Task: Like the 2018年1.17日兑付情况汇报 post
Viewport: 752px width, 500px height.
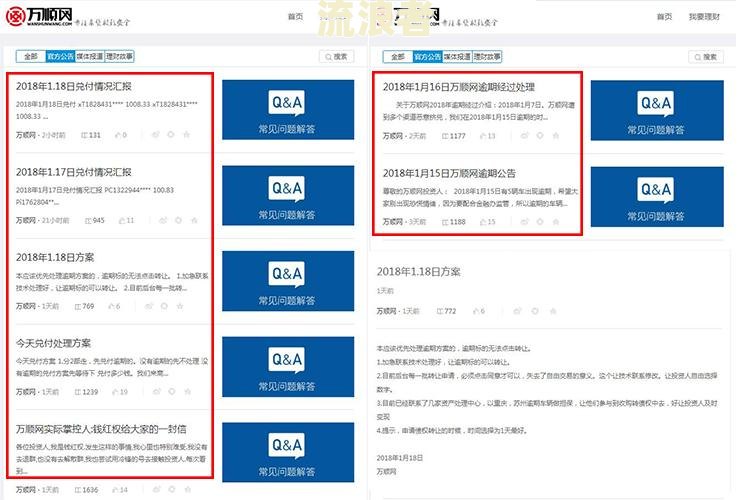Action: click(122, 221)
